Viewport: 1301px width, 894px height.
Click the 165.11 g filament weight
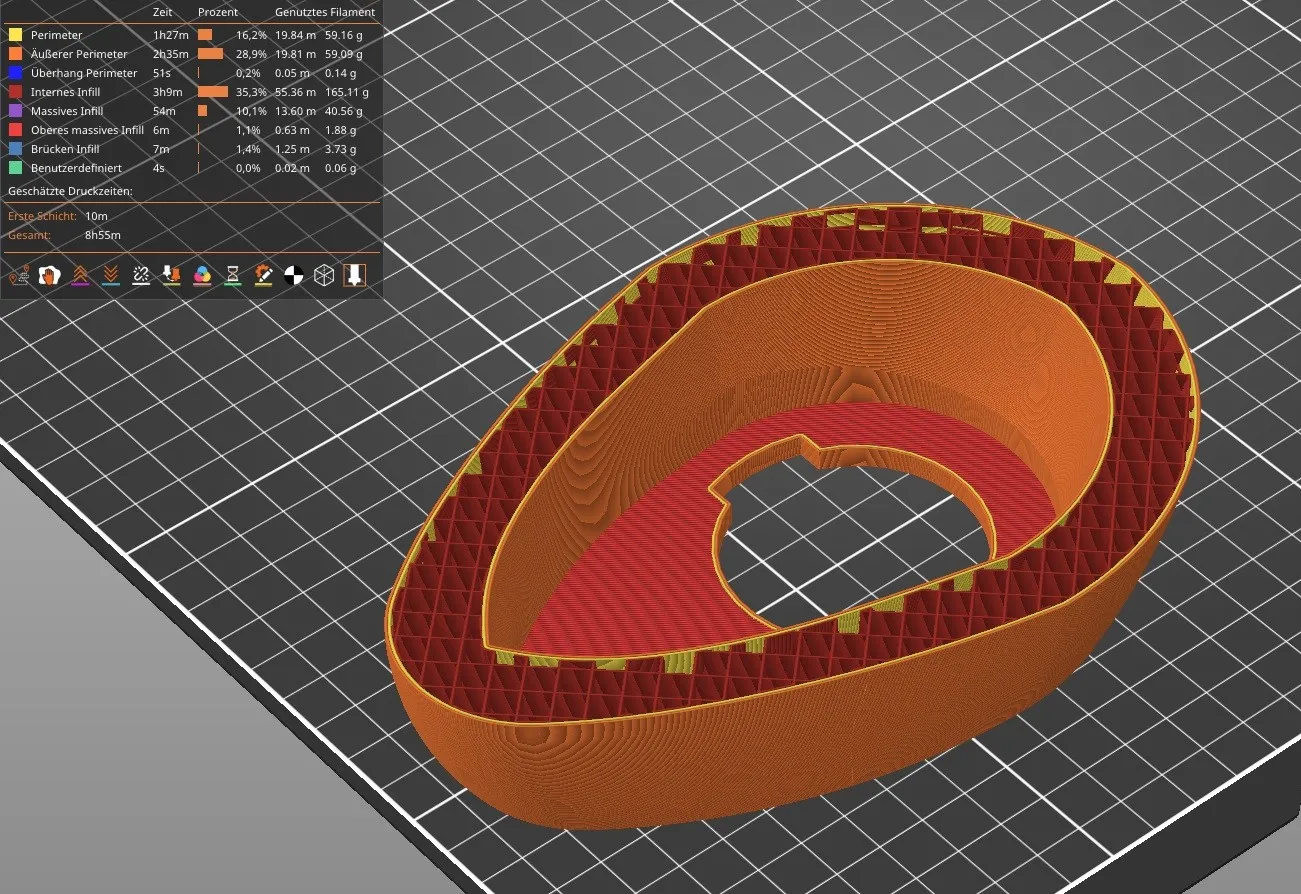[x=347, y=92]
